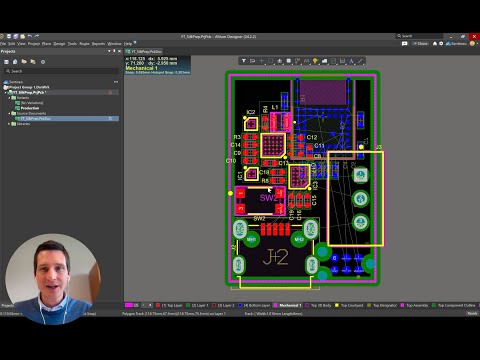480x360 pixels.
Task: Select the place via tool
Action: [315, 61]
